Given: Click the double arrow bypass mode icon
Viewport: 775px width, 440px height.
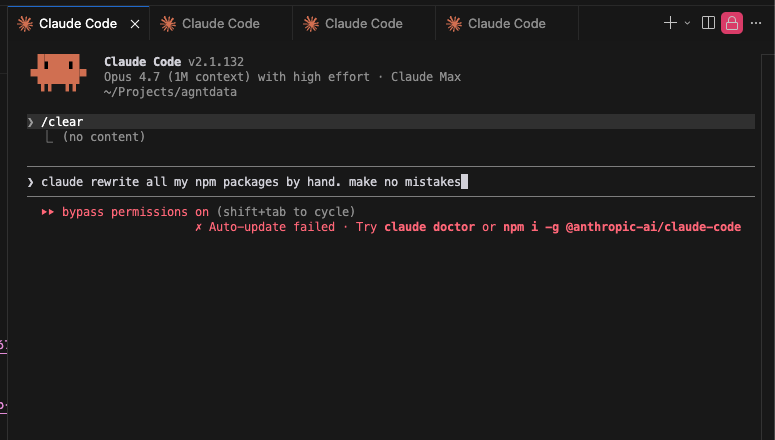Looking at the screenshot, I should pos(47,212).
